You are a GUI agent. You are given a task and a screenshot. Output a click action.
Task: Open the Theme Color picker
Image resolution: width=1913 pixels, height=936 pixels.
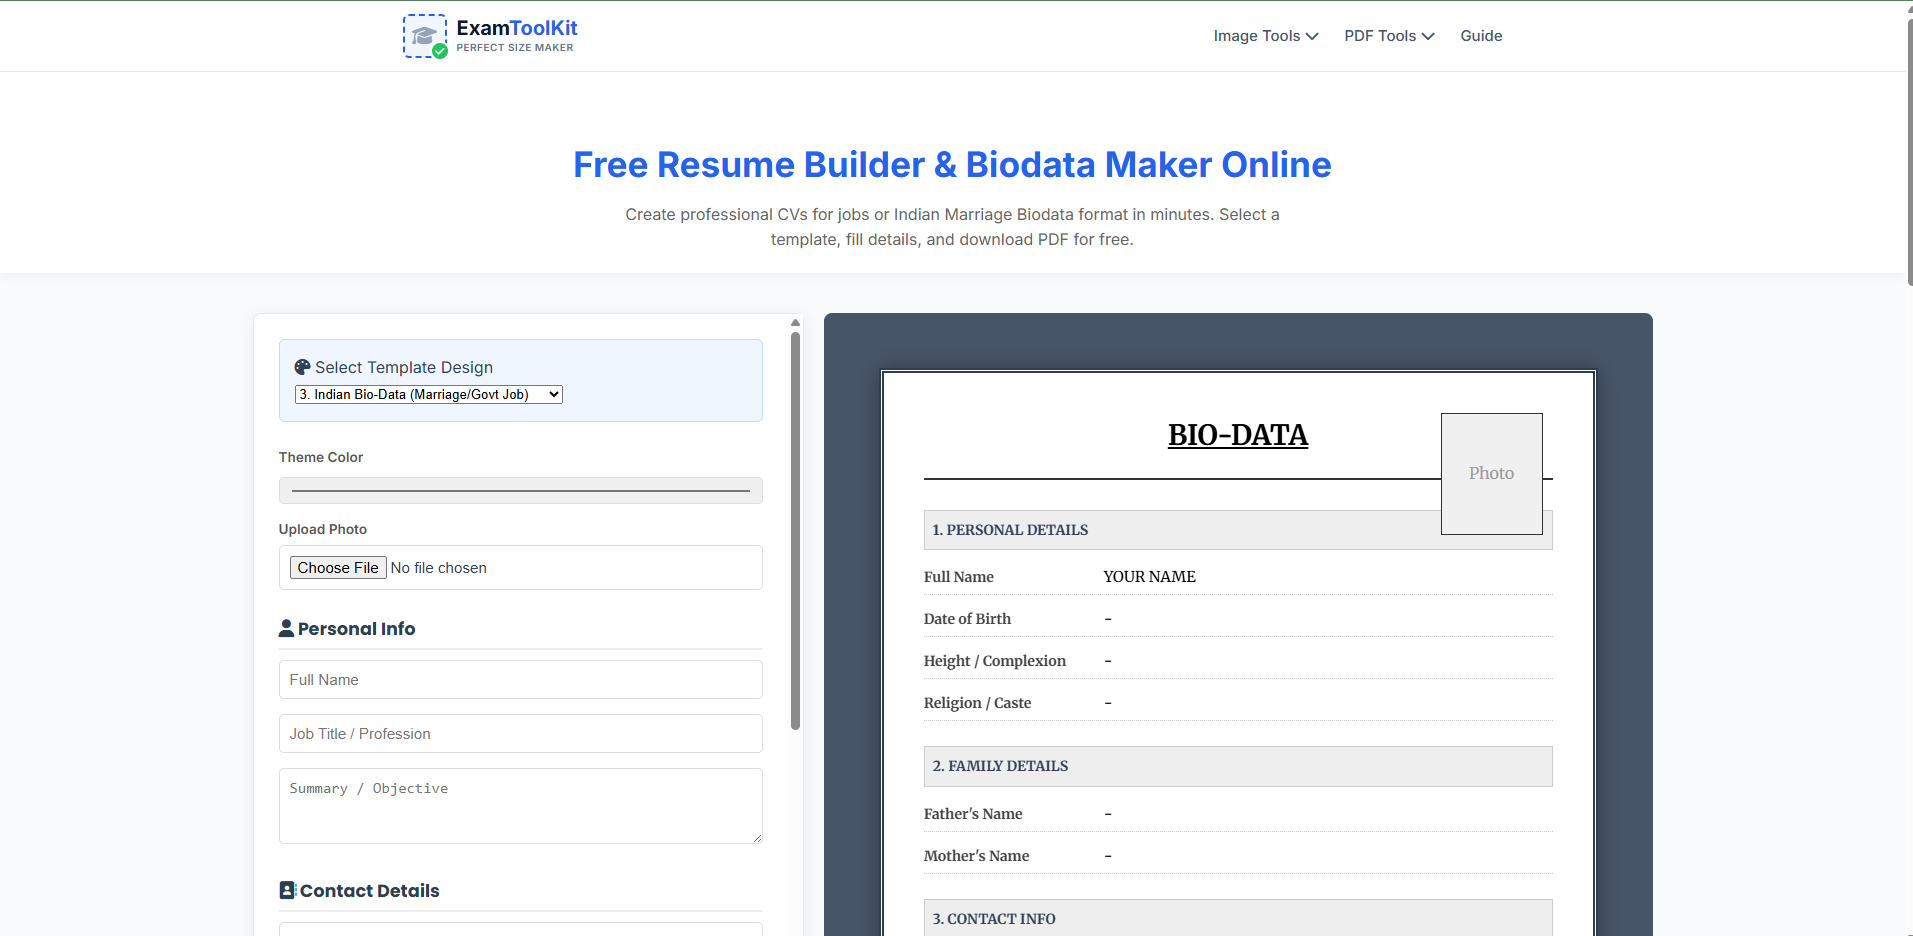[x=519, y=490]
